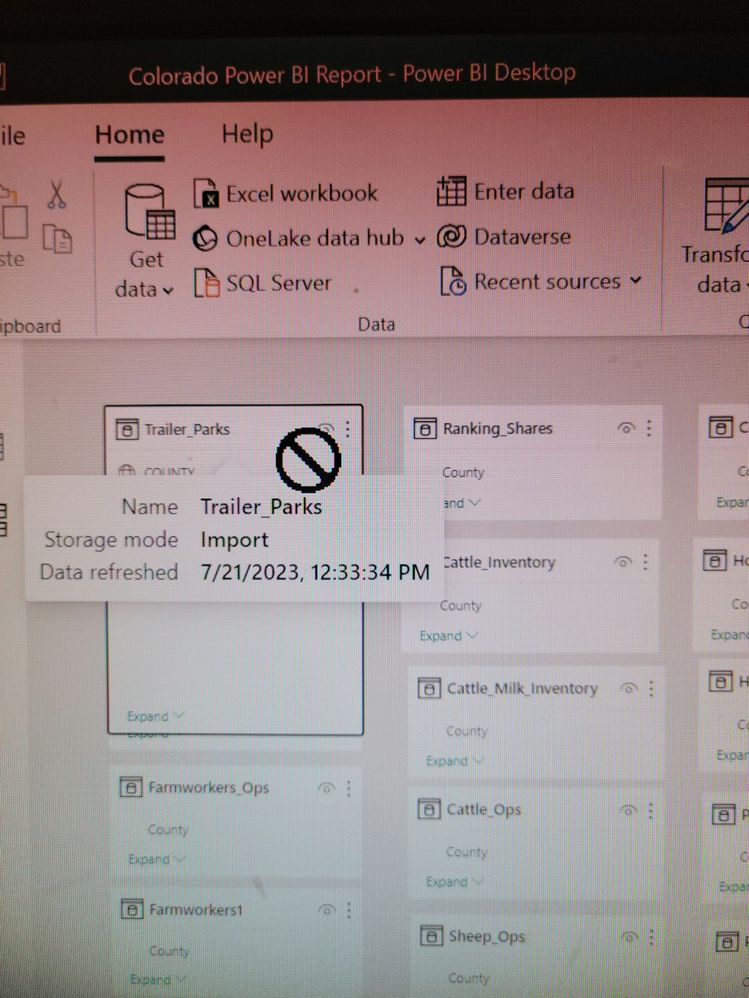Click the Recent sources clock icon

[453, 281]
